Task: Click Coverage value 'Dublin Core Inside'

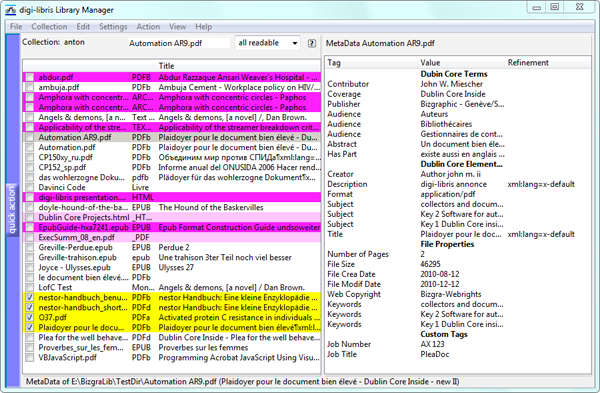Action: (453, 94)
